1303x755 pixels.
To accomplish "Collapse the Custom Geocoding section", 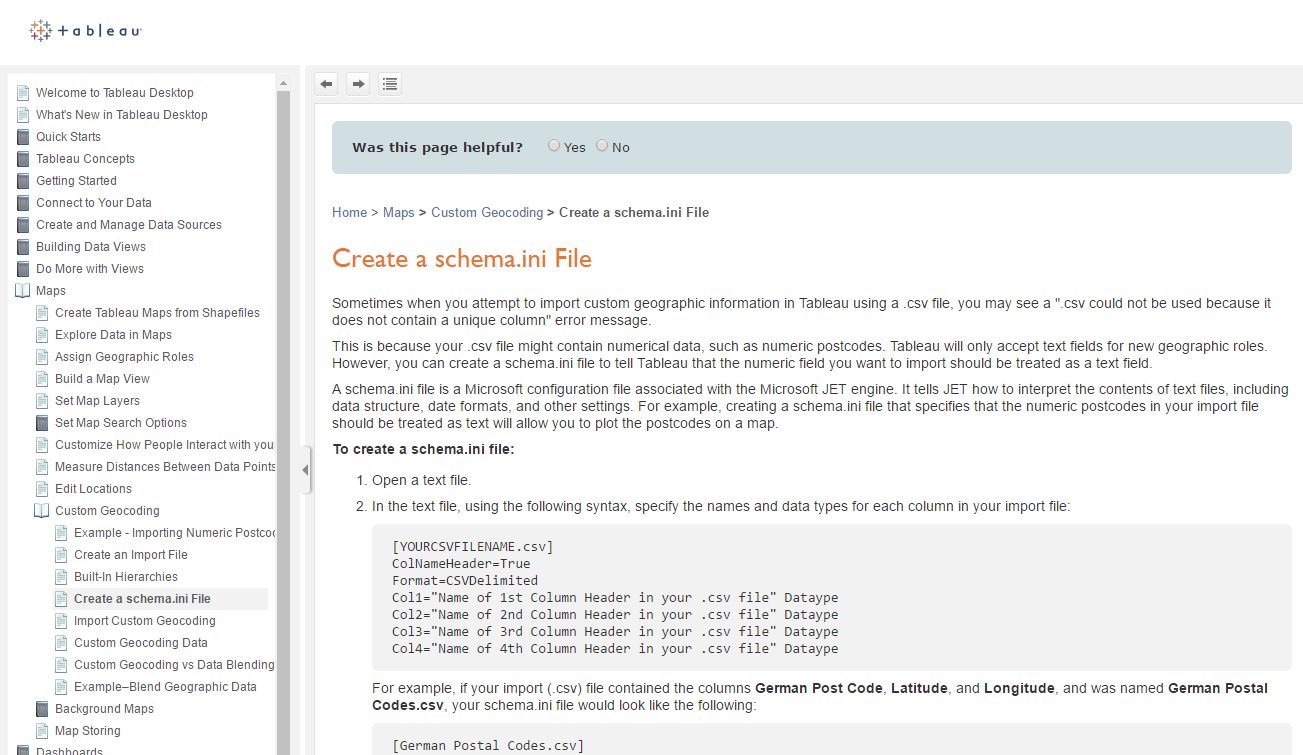I will 41,510.
